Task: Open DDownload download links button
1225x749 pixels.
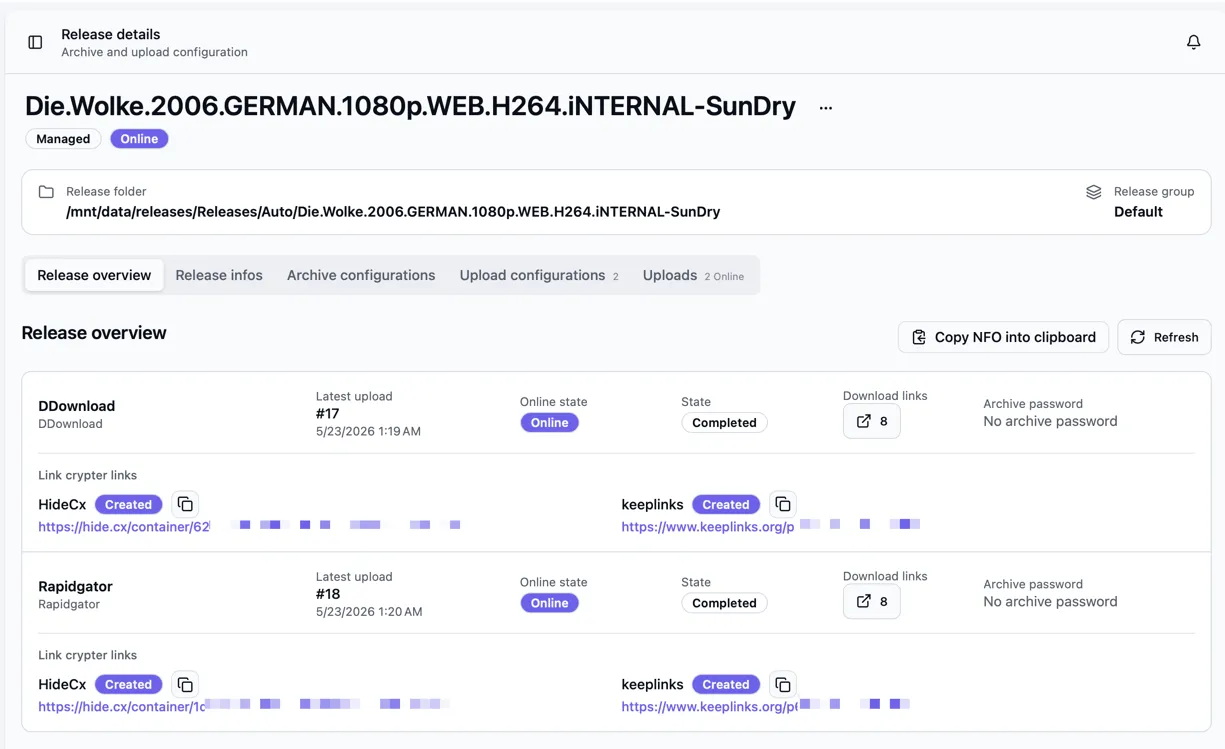Action: [871, 421]
